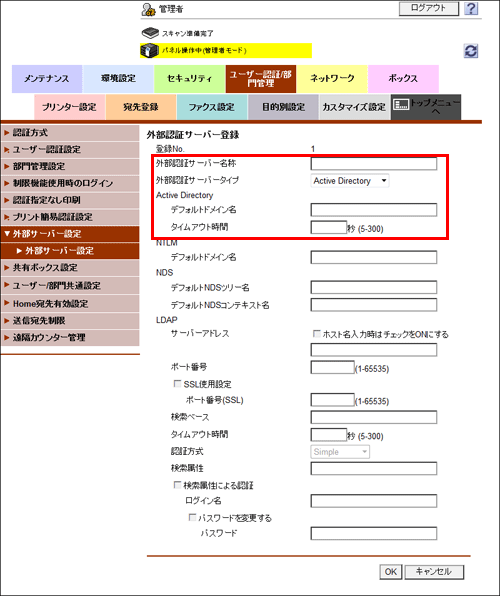Click the administrator user icon
Viewport: 500px width, 596px height.
(148, 10)
